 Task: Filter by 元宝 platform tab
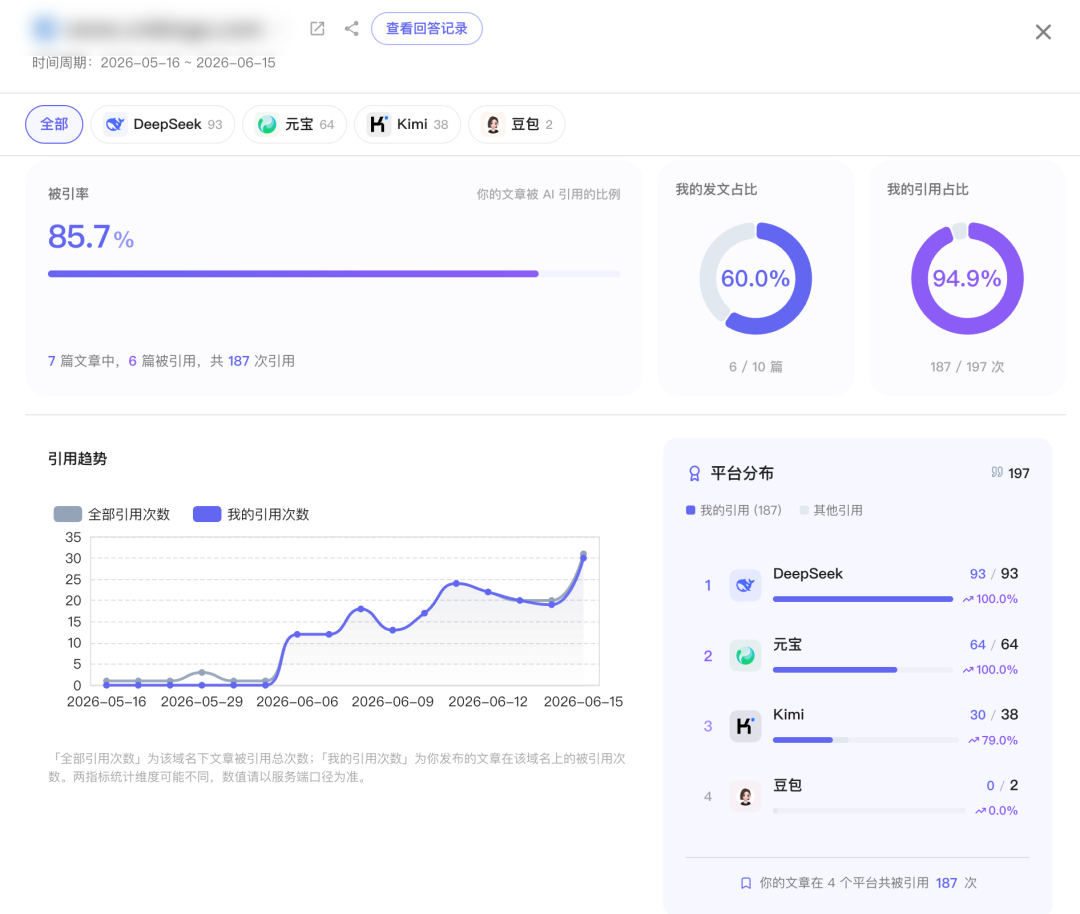[x=294, y=124]
